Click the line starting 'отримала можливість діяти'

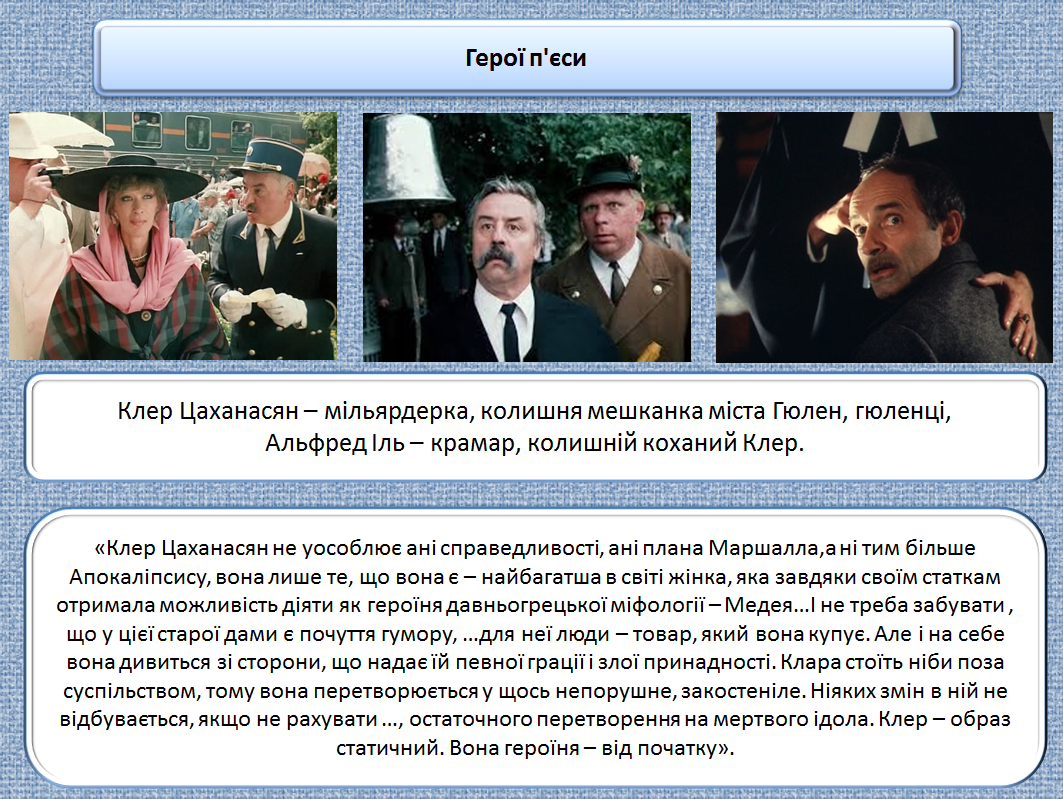535,605
